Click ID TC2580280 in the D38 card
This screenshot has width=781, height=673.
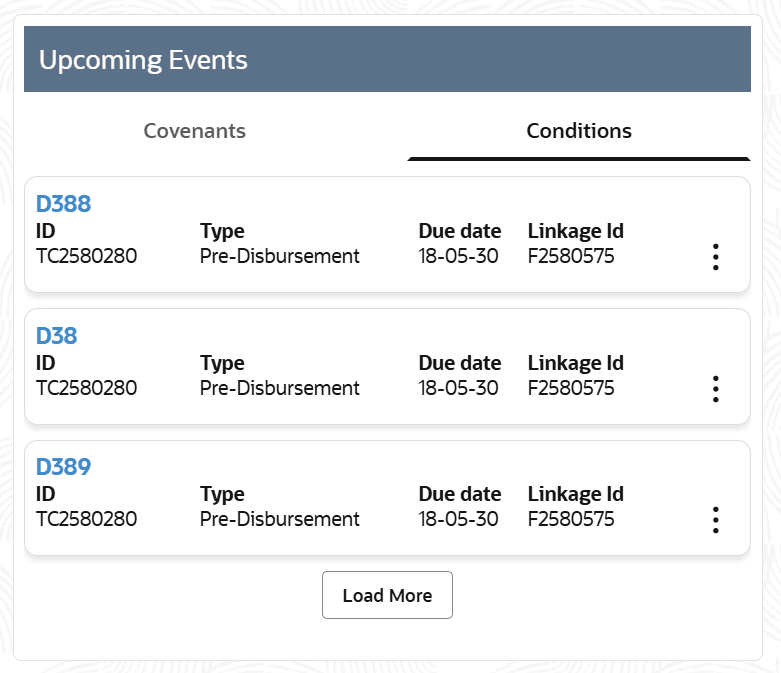[86, 388]
